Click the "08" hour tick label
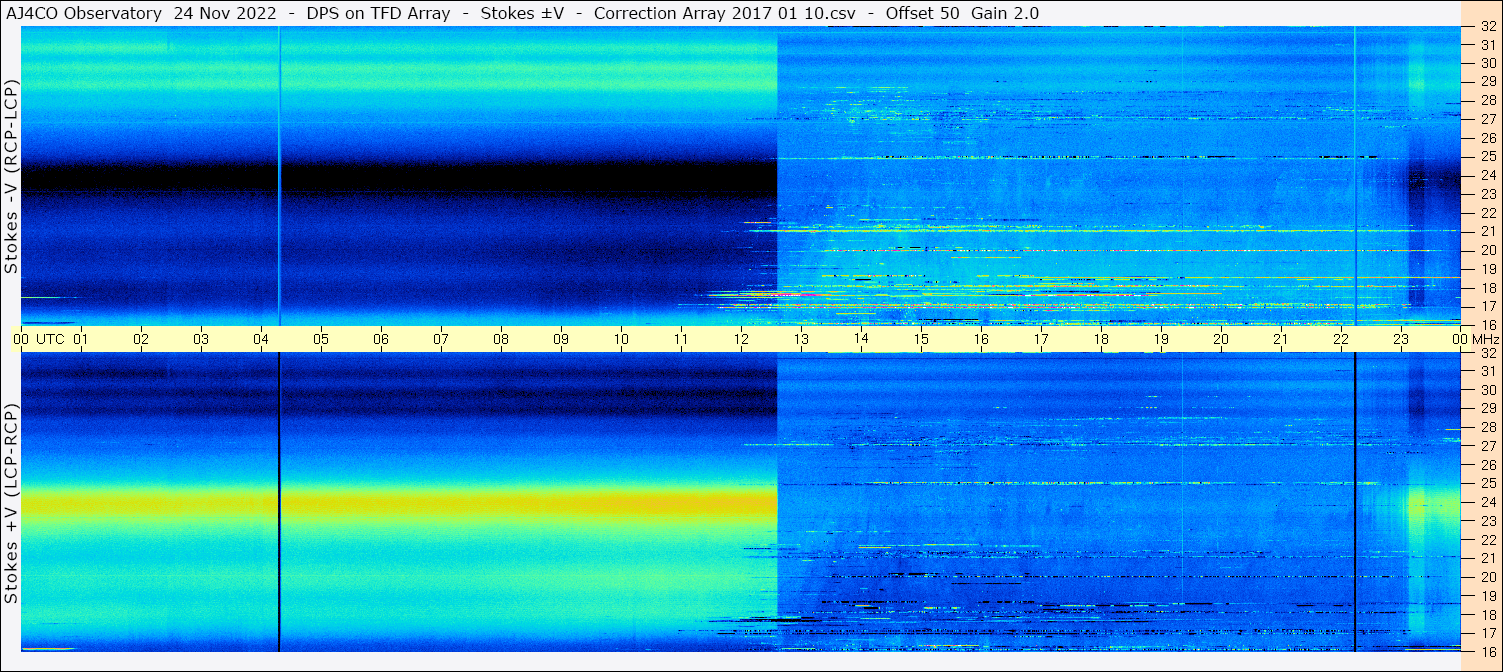Screen dimensions: 1503x672 (x=501, y=339)
